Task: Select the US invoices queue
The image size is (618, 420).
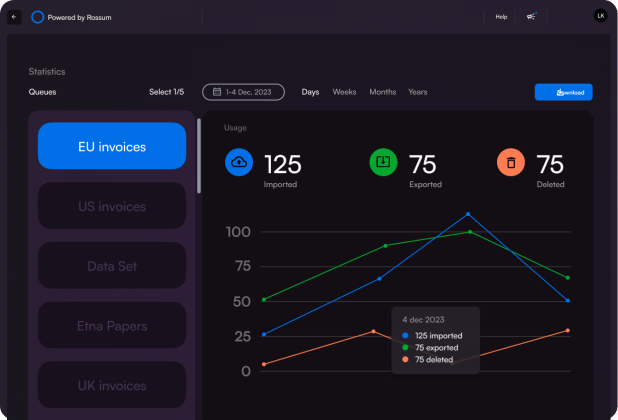Action: coord(112,206)
